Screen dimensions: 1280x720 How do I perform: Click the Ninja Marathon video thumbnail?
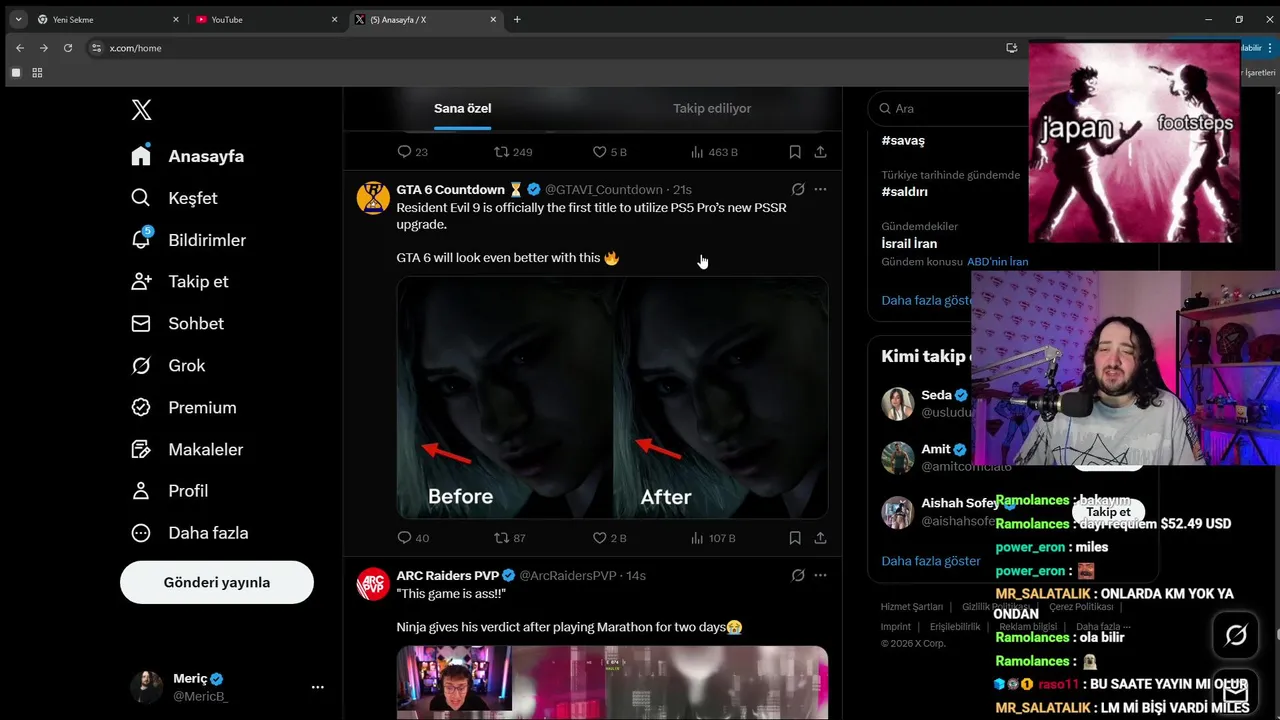(x=612, y=682)
